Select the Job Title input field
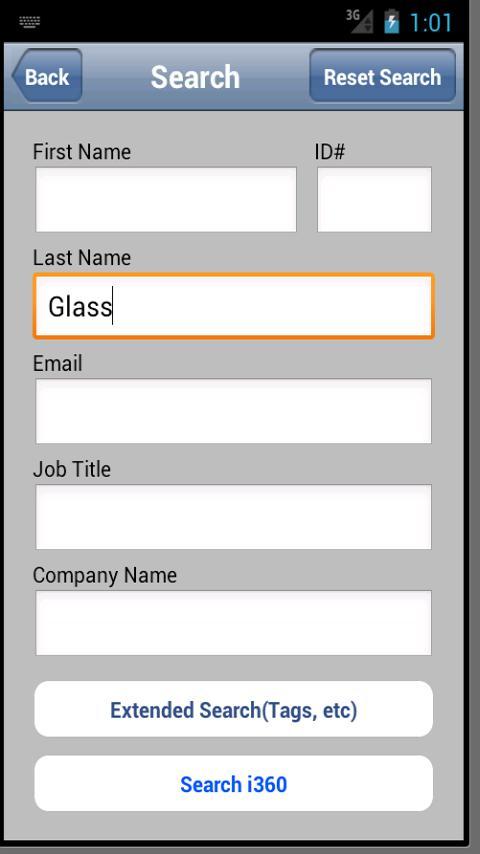Screen dimensions: 480x854 (x=234, y=516)
